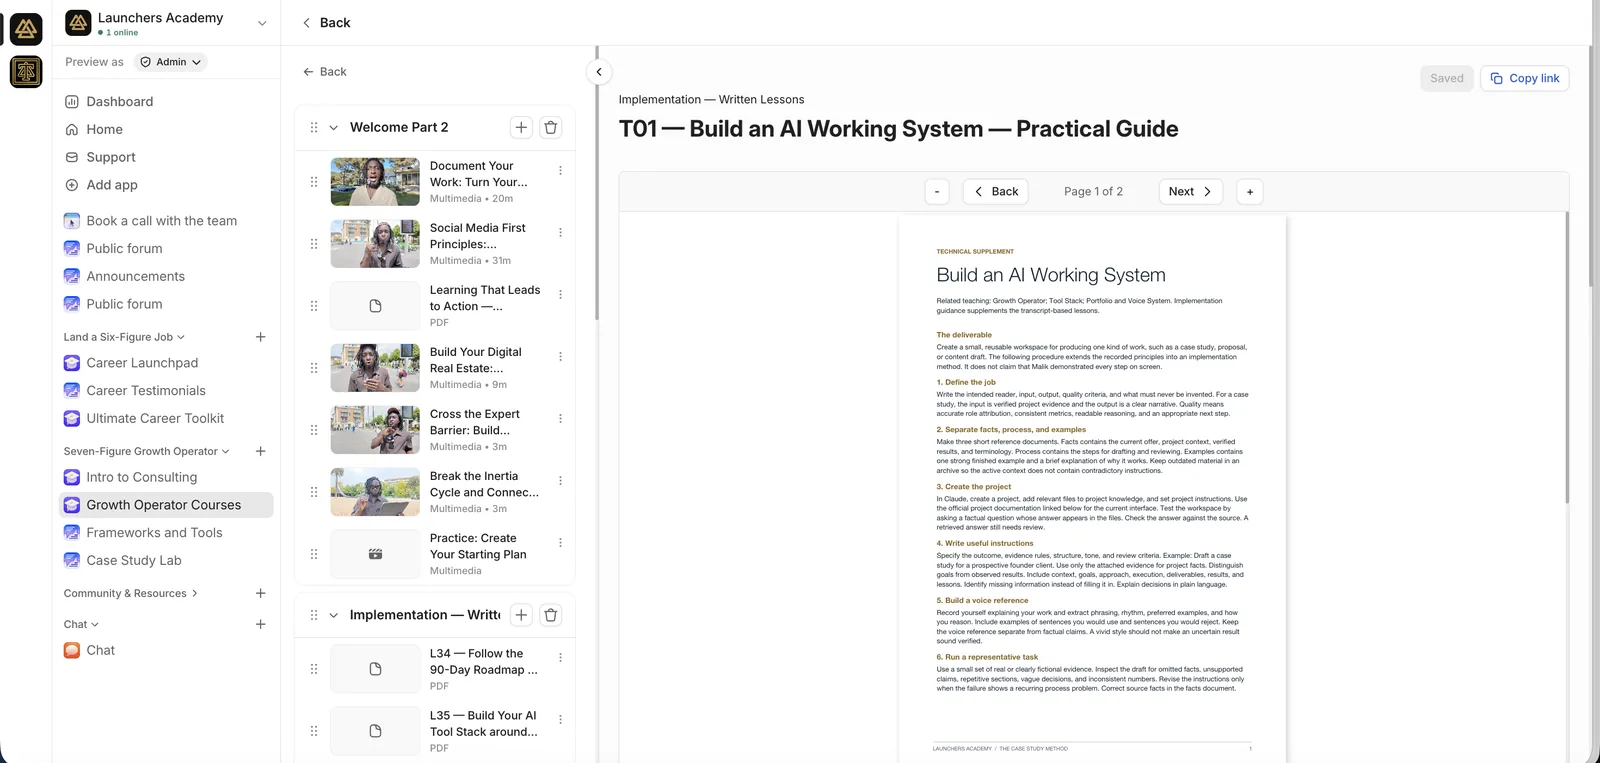Image resolution: width=1600 pixels, height=763 pixels.
Task: Open Social Media First Principles thumbnail
Action: point(375,244)
